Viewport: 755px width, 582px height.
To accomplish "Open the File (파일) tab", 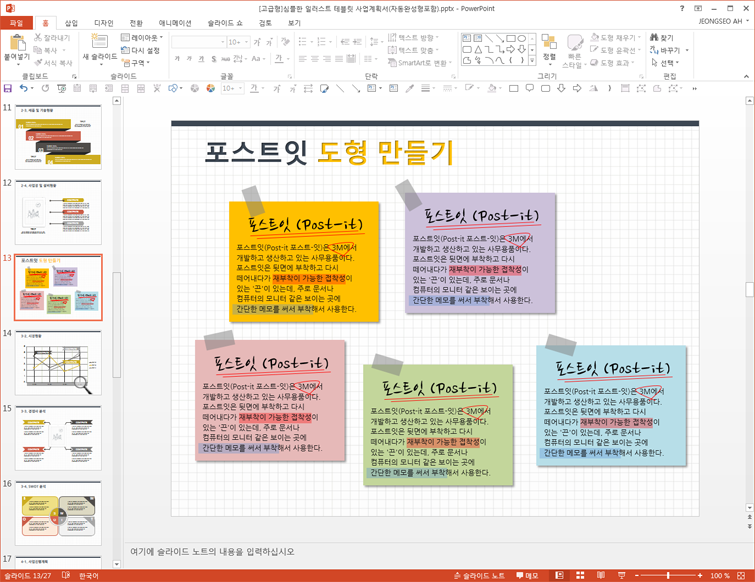I will point(16,23).
